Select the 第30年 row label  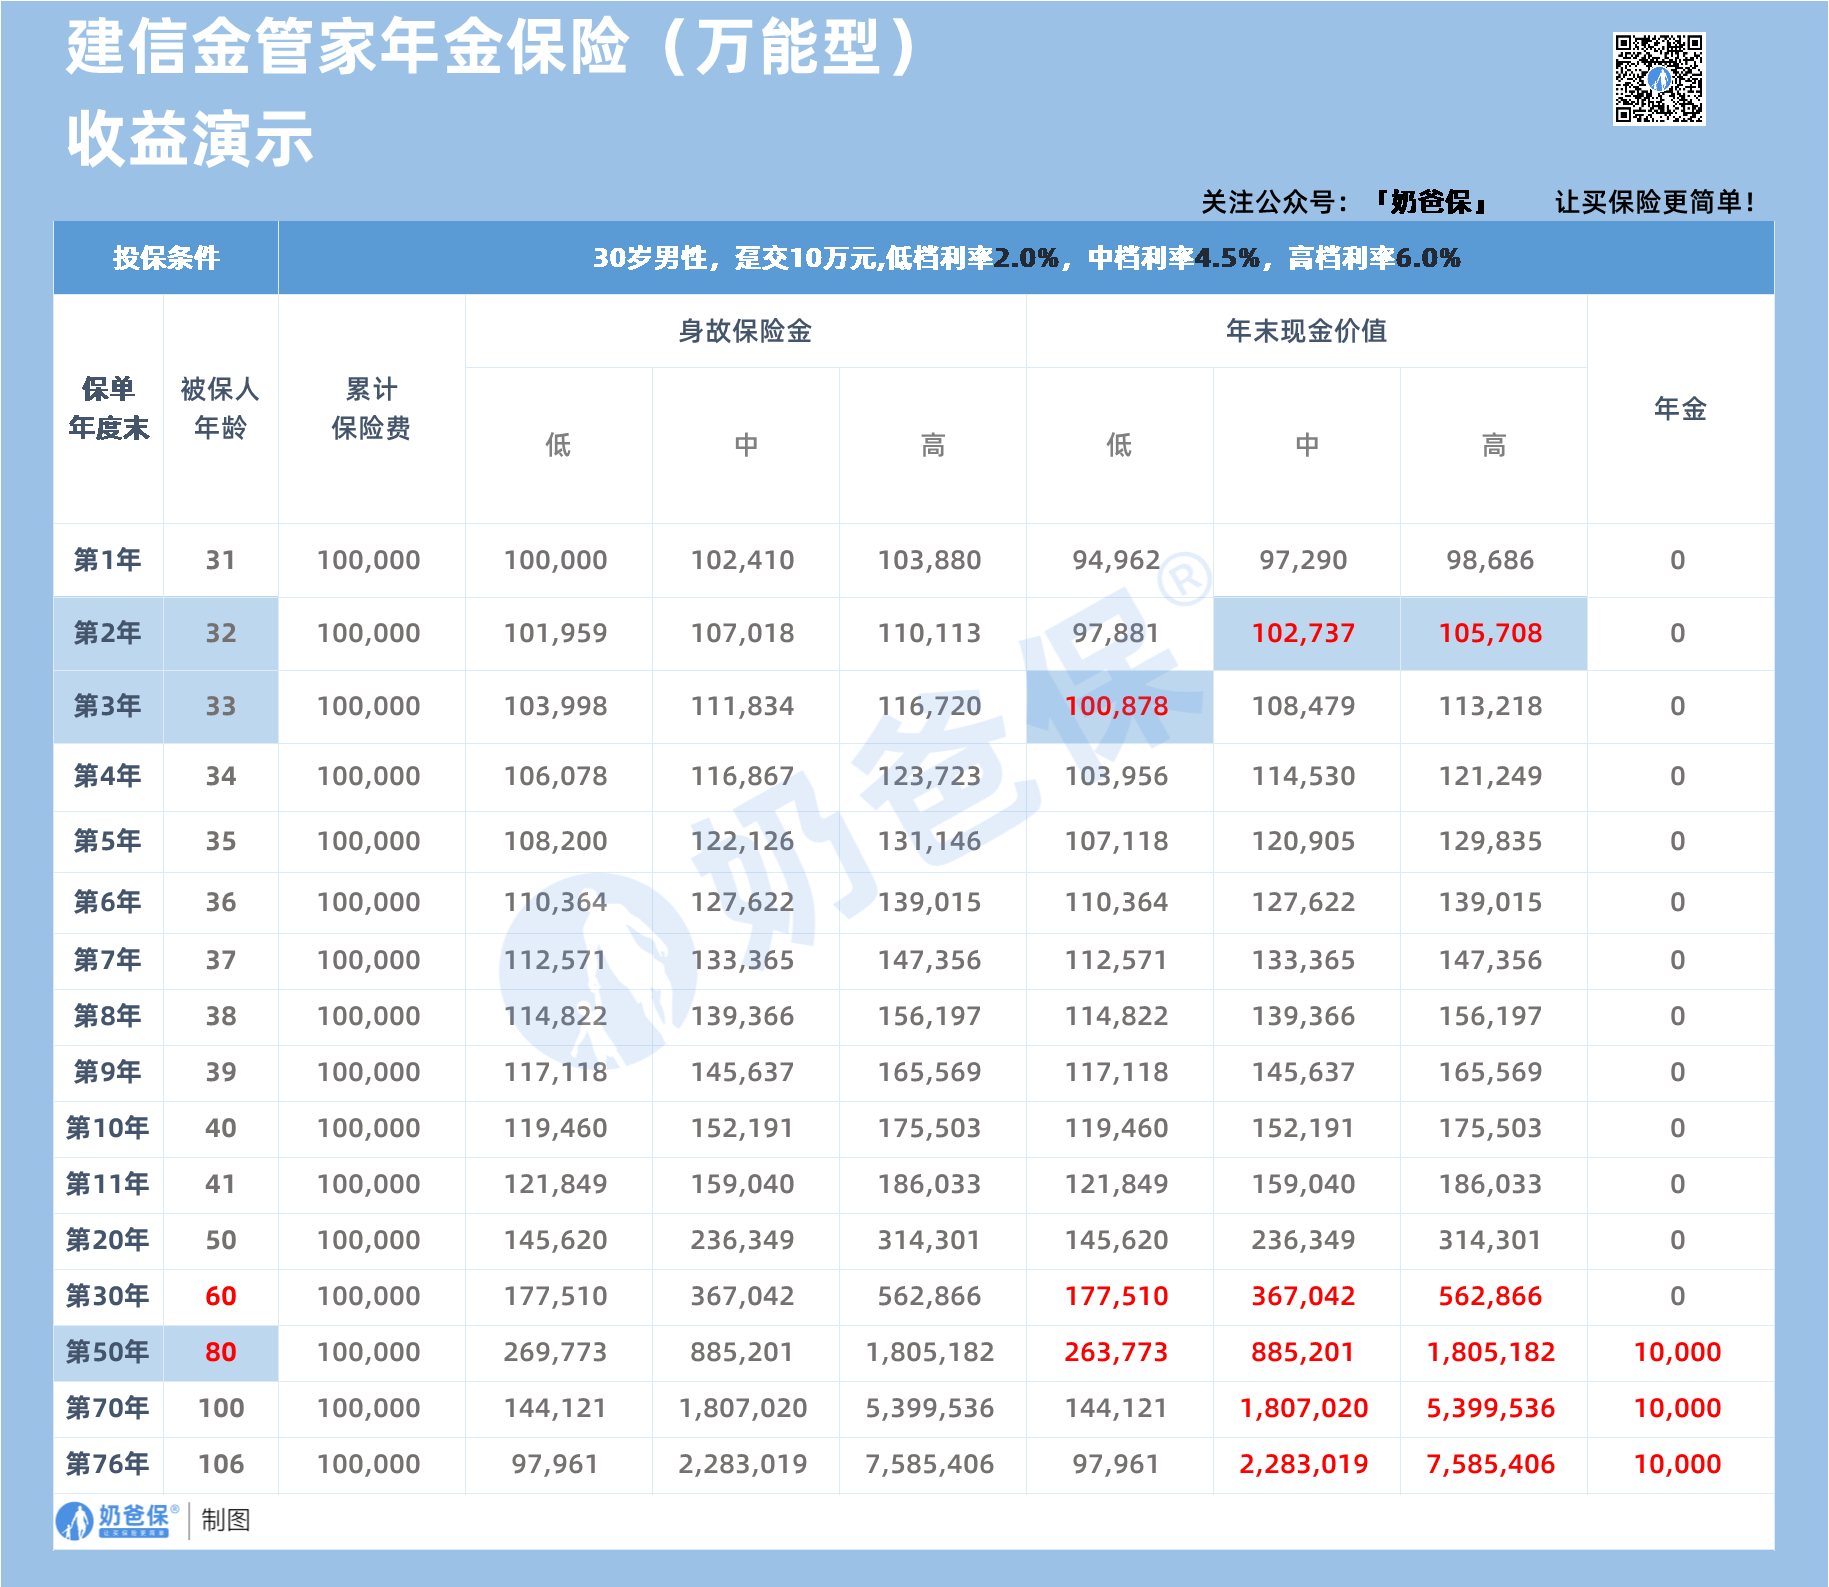[x=107, y=1296]
